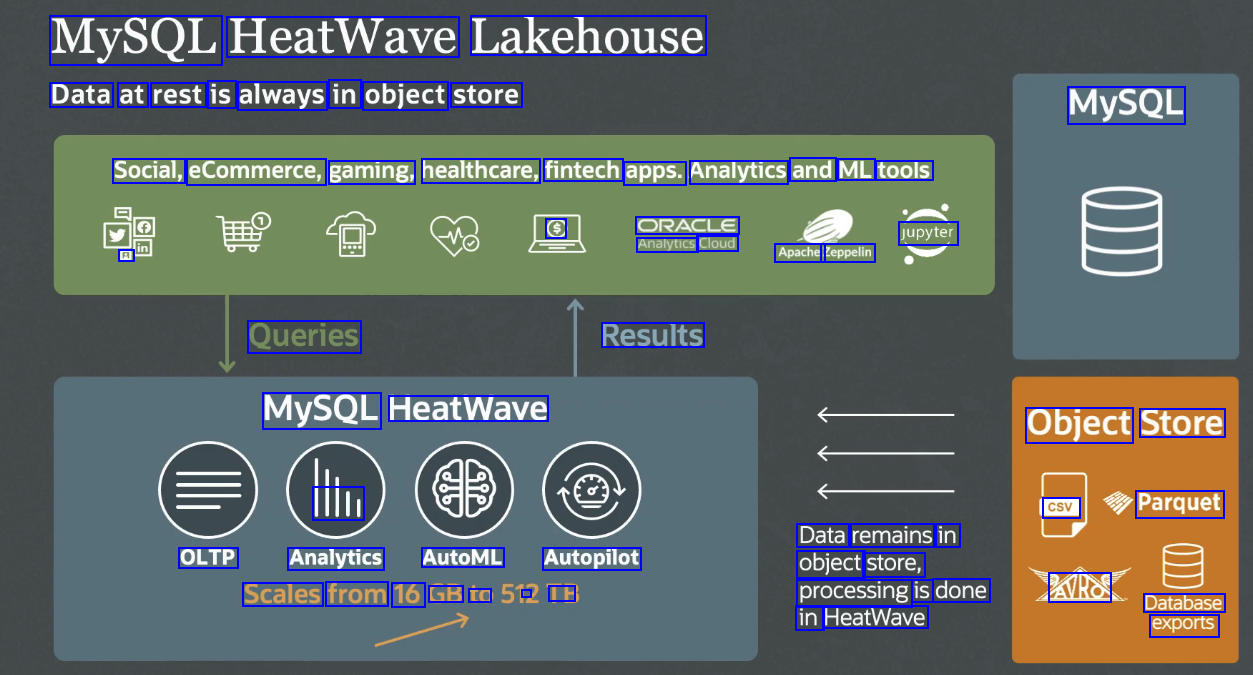The width and height of the screenshot is (1253, 675).
Task: Click the Results label beside up arrow
Action: coord(653,335)
